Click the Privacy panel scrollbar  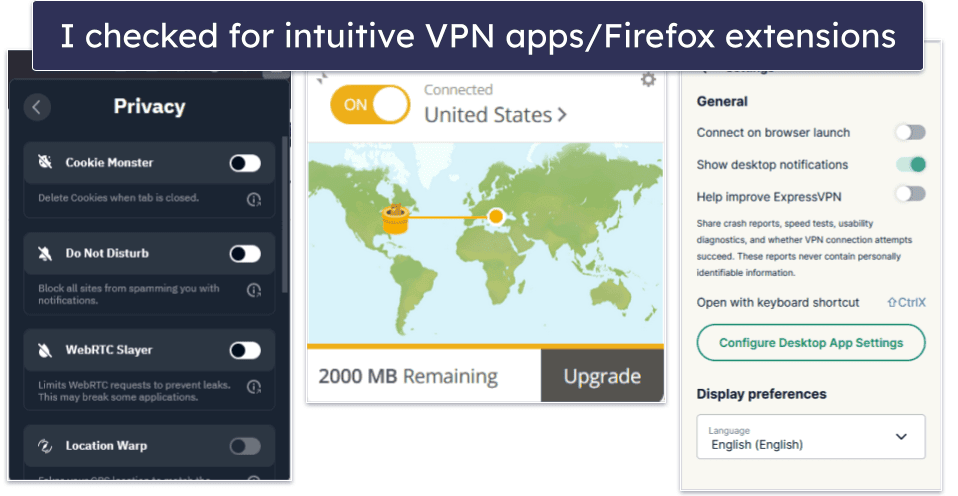(x=285, y=214)
